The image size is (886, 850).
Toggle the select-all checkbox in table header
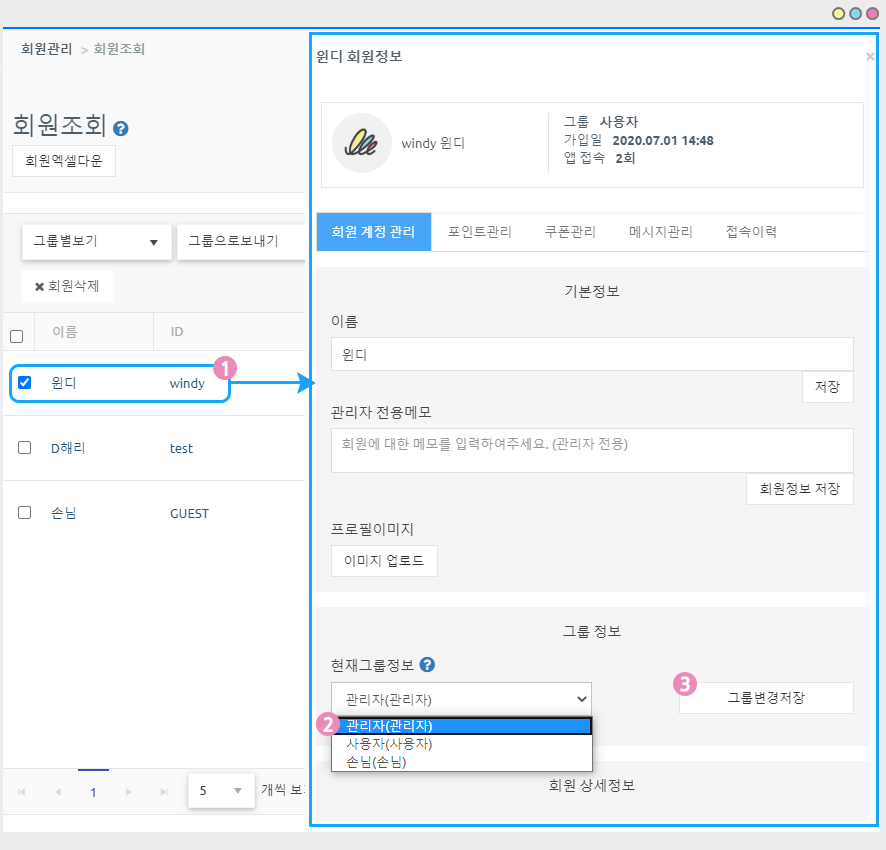[16, 336]
